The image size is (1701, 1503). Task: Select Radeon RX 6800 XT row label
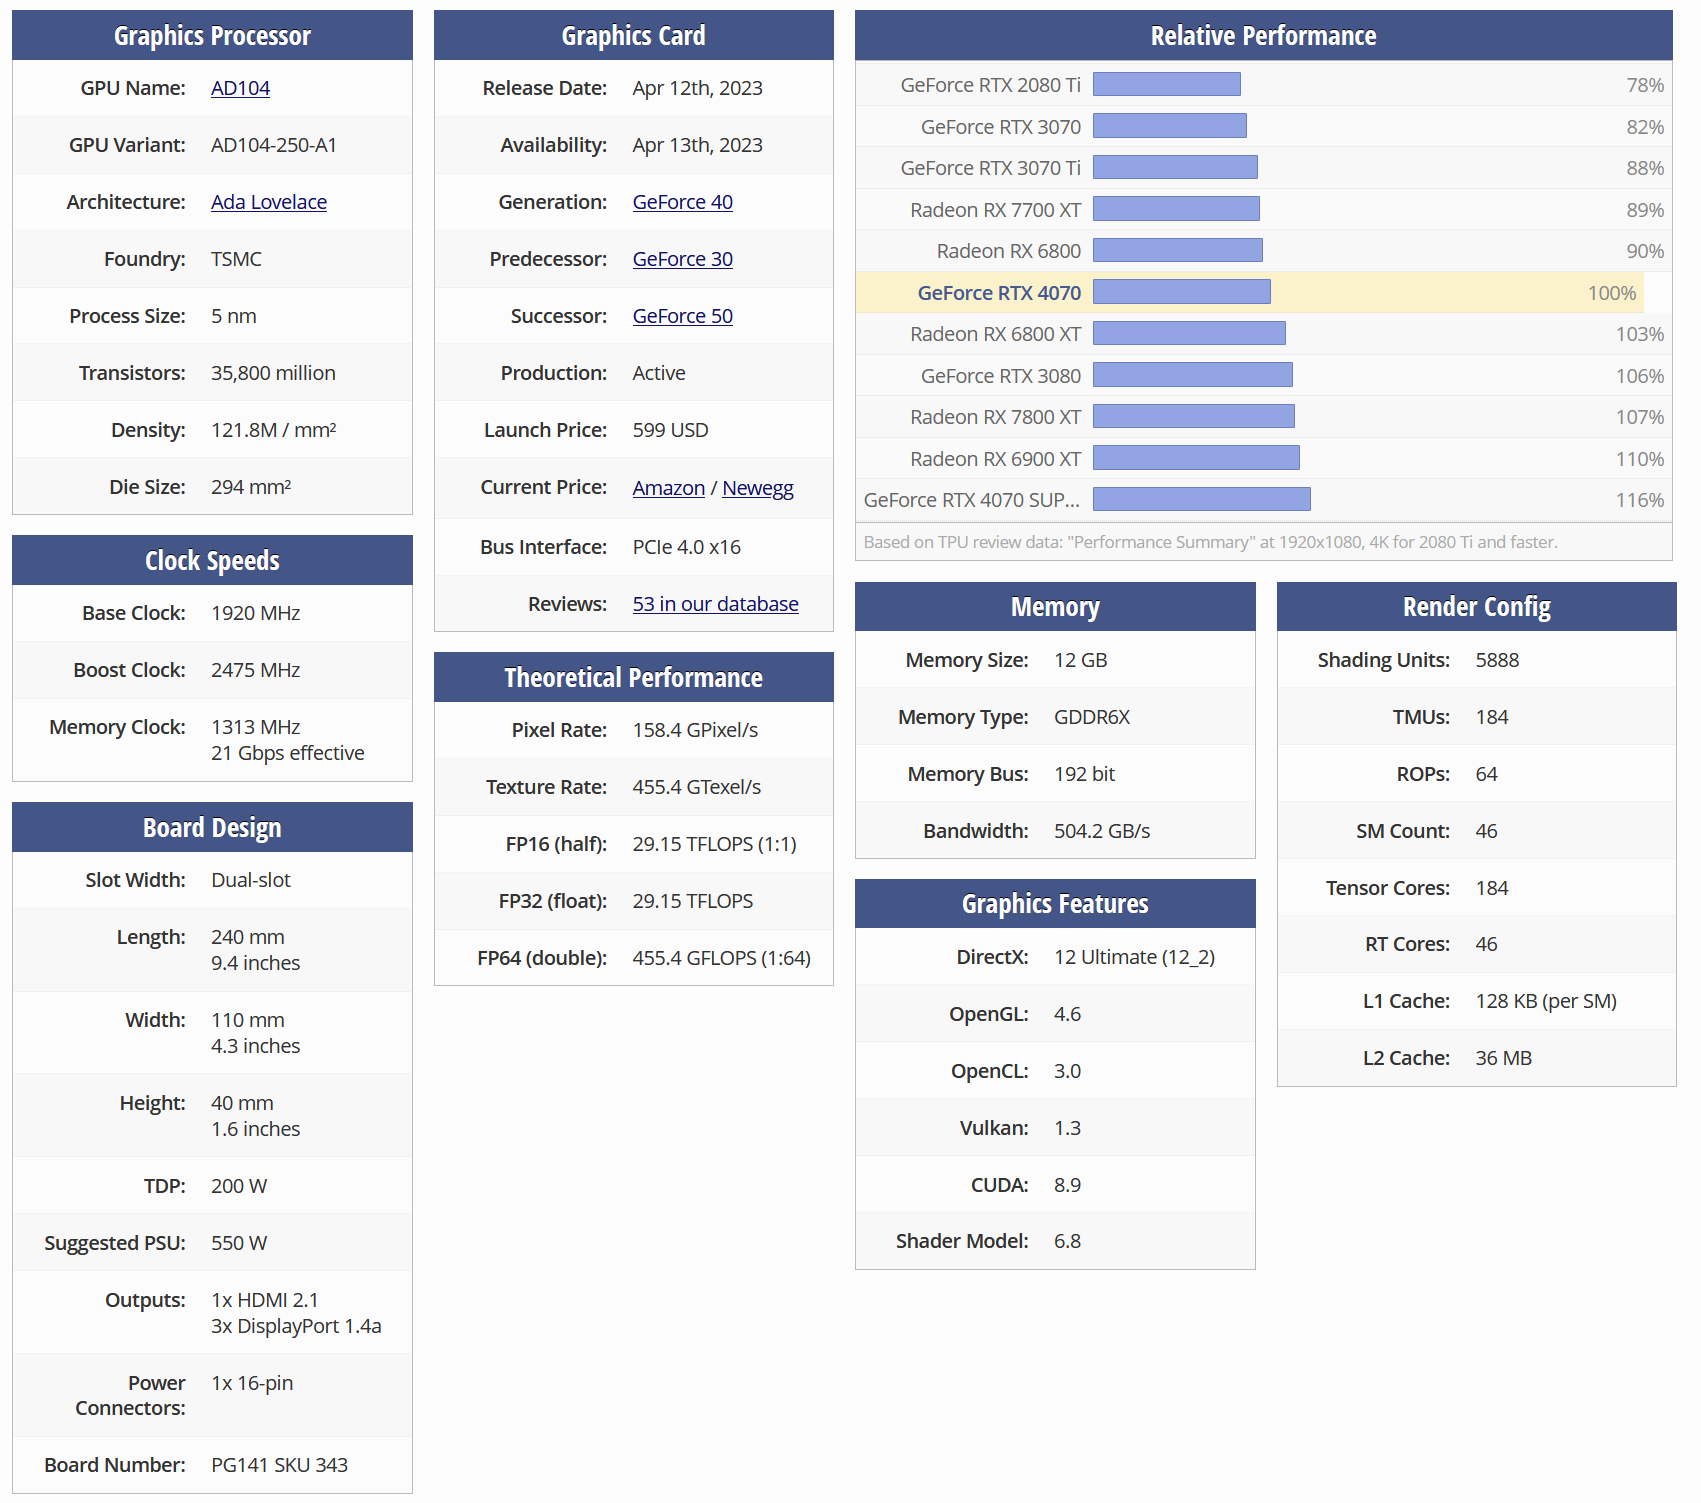[996, 334]
